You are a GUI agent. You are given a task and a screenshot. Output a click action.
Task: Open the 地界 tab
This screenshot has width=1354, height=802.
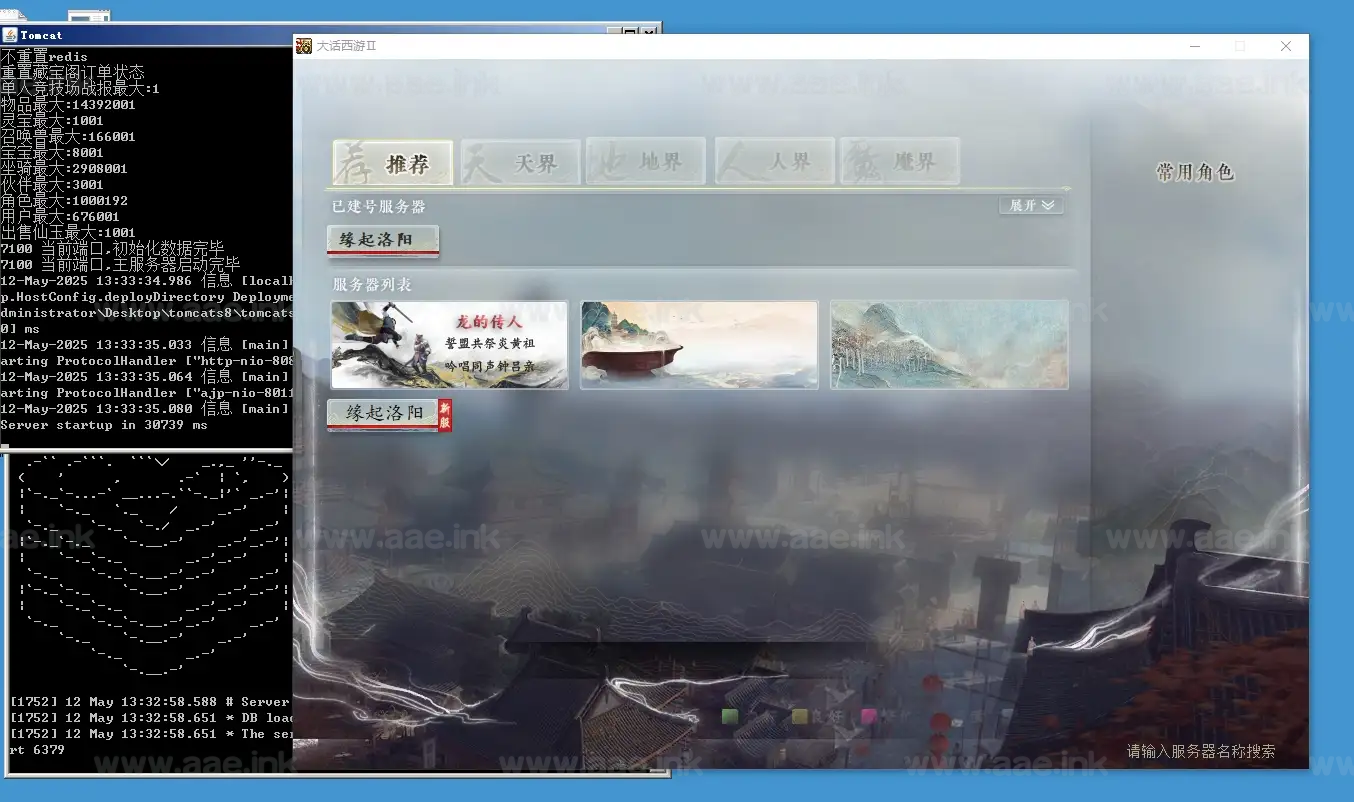point(646,161)
